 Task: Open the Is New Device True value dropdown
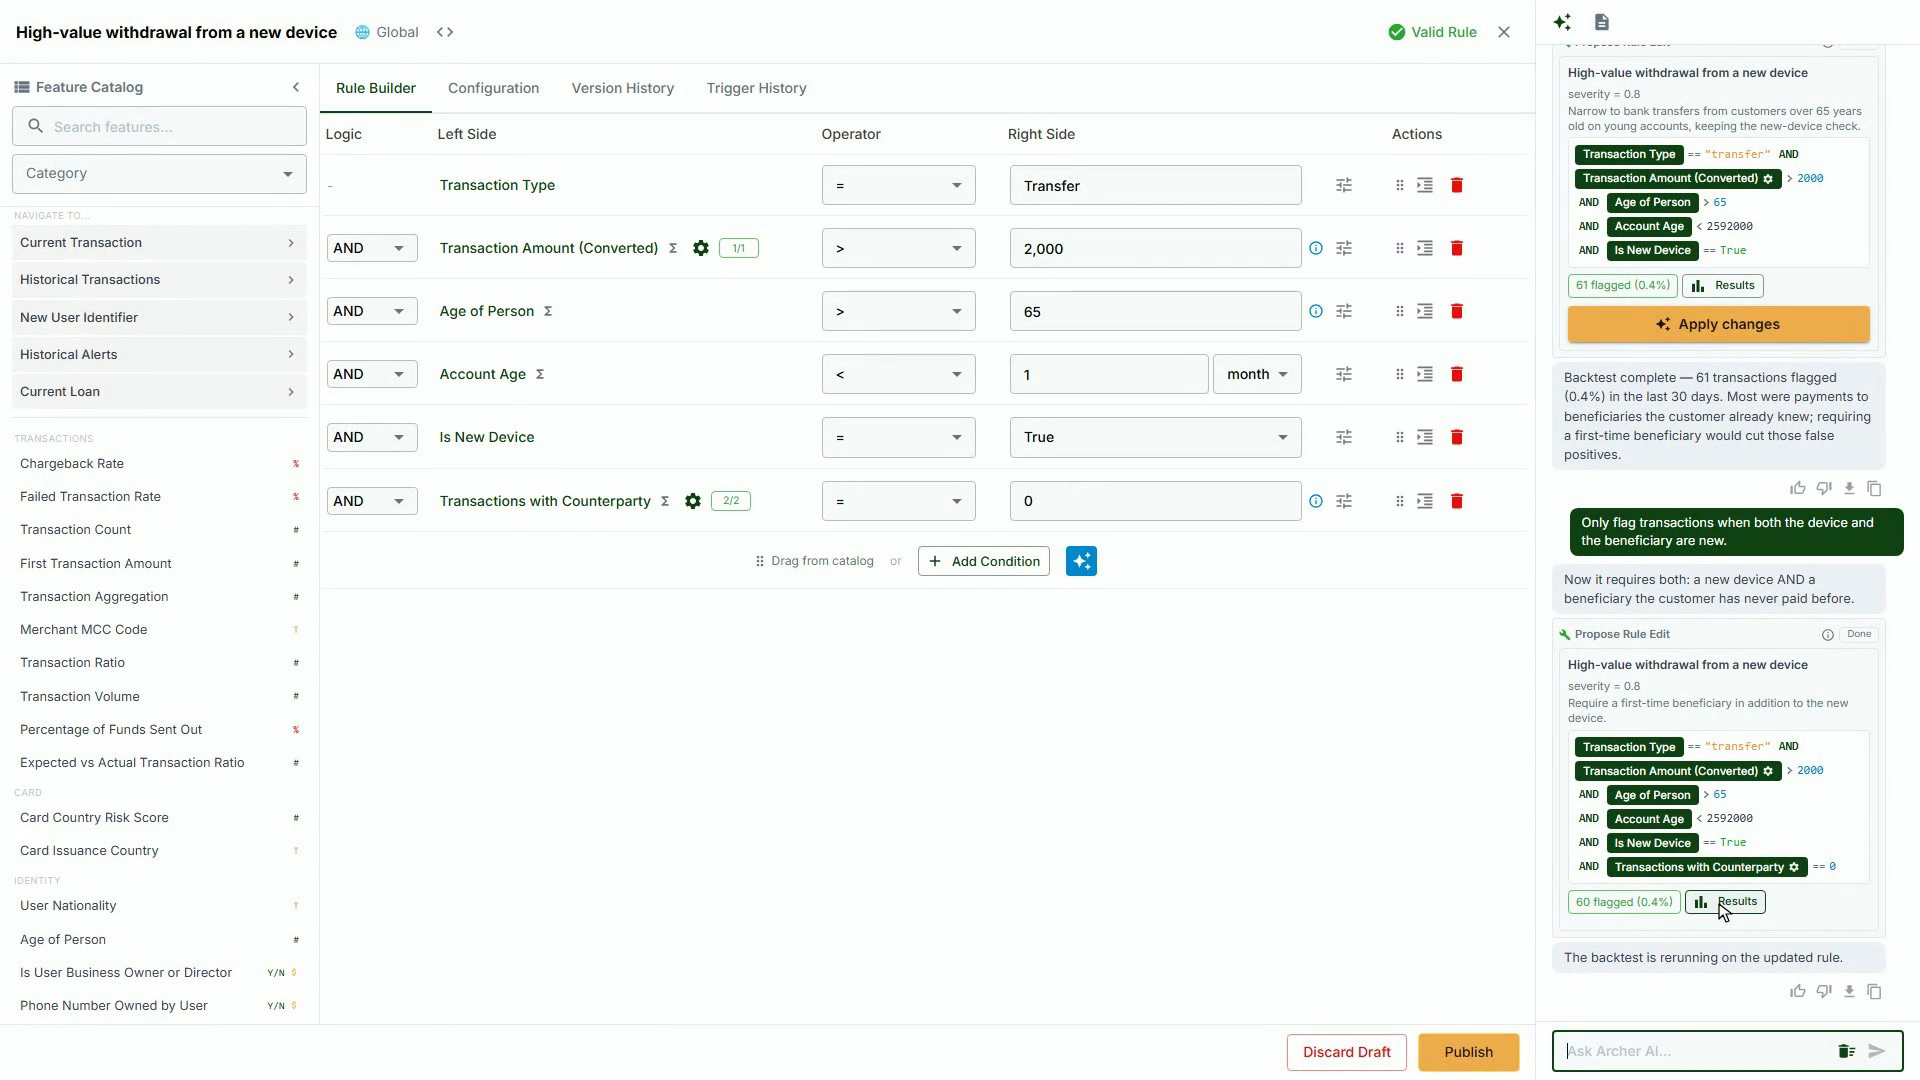(1155, 437)
